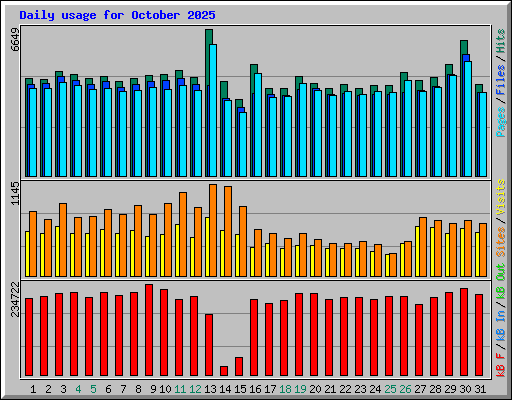Click day 20 on the x-axis

click(x=315, y=389)
